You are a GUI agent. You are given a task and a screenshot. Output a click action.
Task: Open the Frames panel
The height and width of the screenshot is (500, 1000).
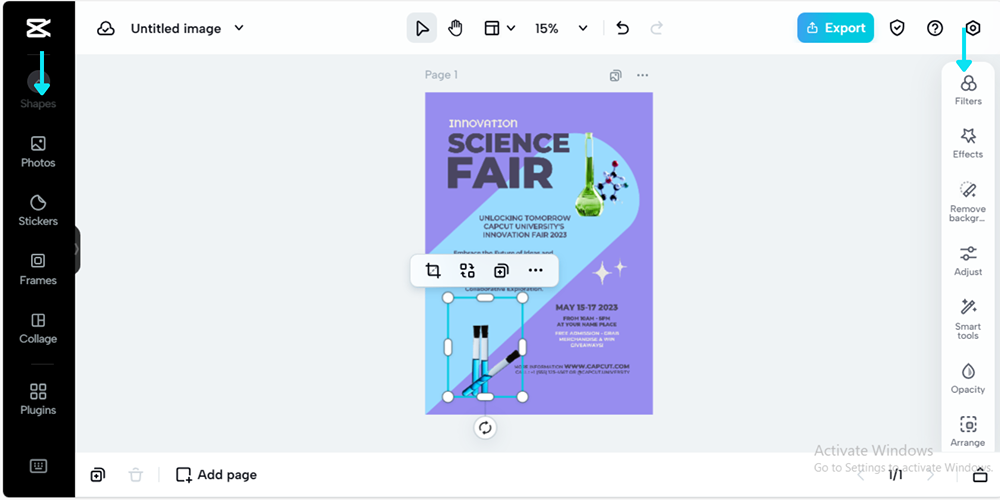coord(38,269)
